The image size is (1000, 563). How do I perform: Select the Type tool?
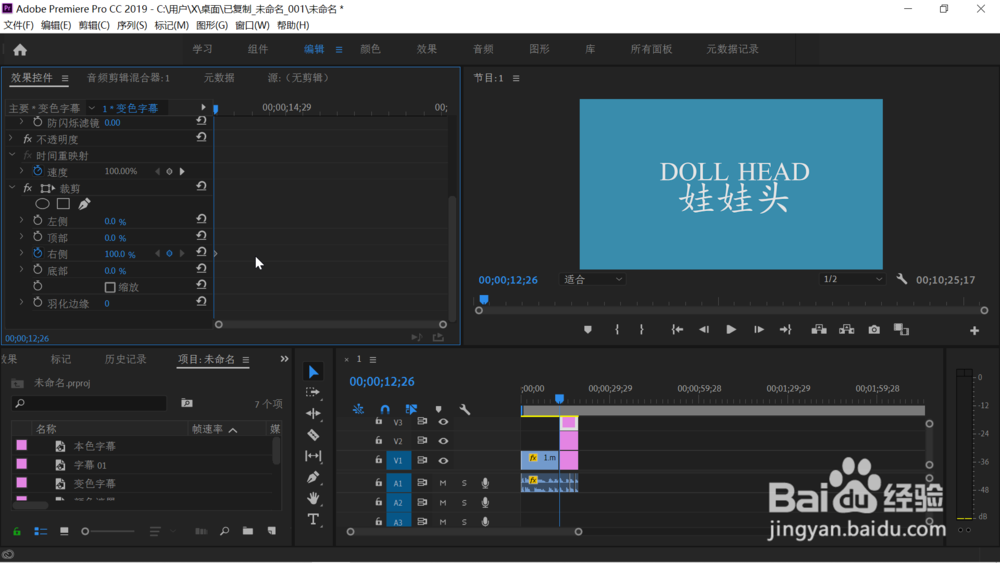[x=313, y=519]
